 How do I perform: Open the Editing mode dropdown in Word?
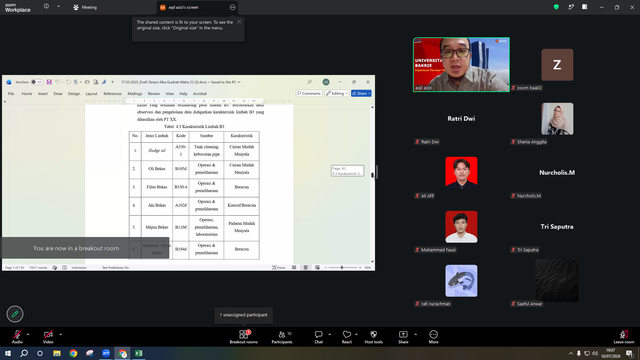[337, 93]
